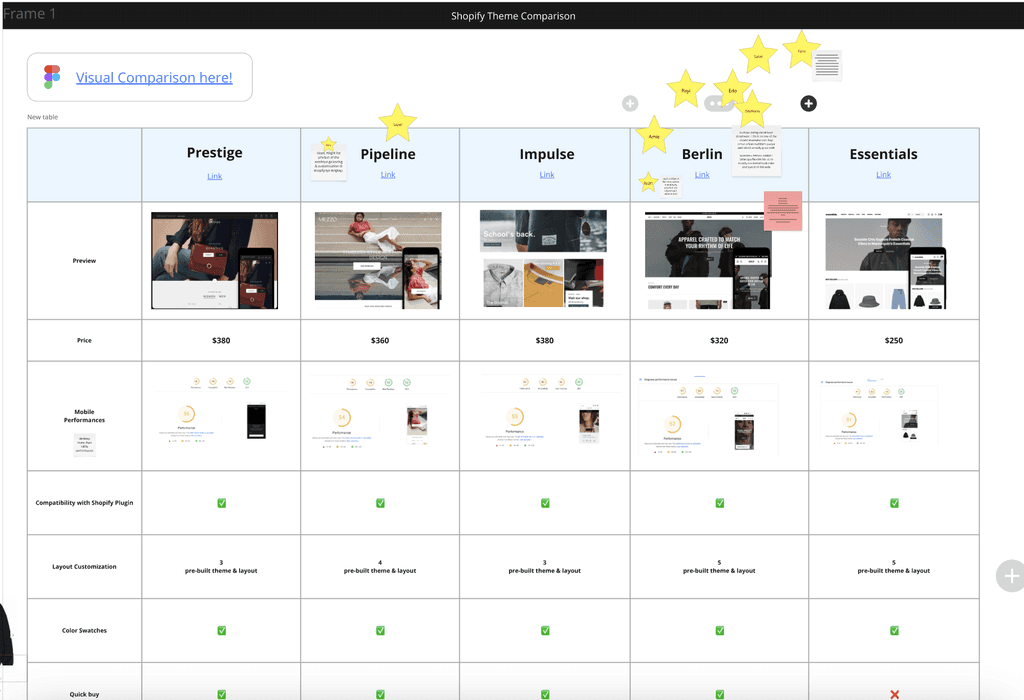Click the dark plus button above the table
This screenshot has width=1024, height=700.
(808, 103)
